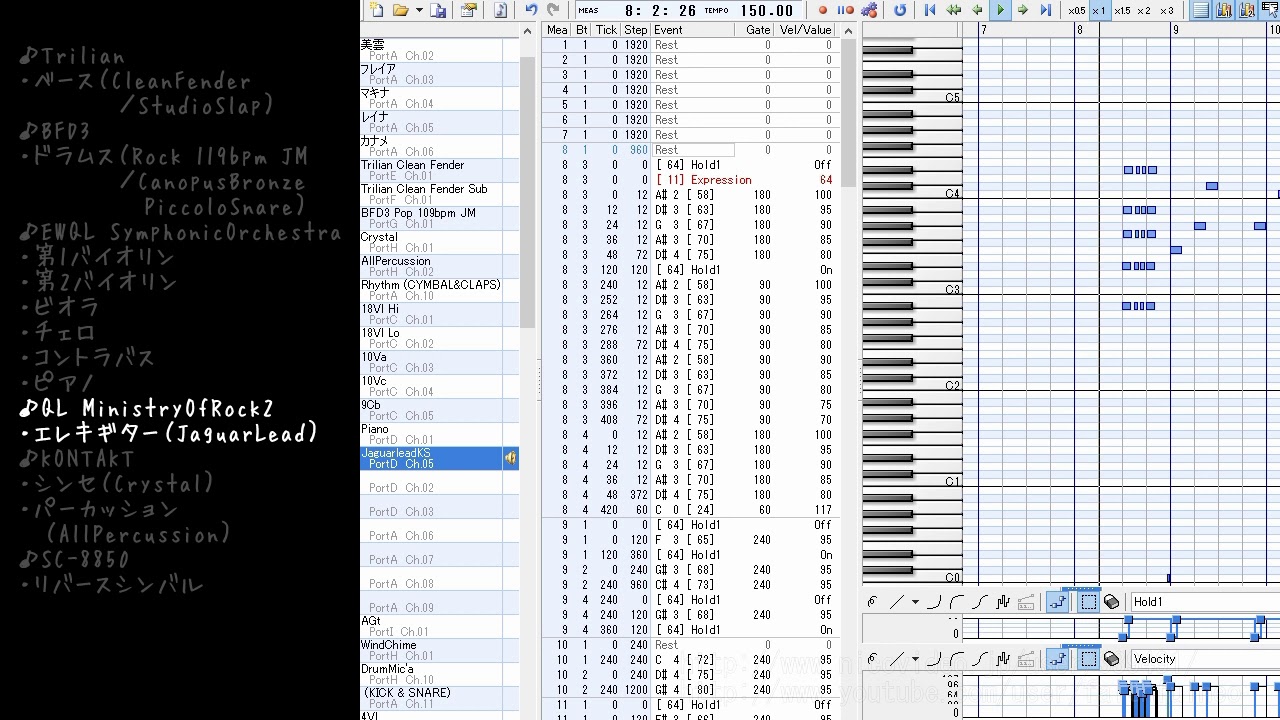Step forward one measure
Viewport: 1280px width, 720px height.
pyautogui.click(x=1023, y=10)
